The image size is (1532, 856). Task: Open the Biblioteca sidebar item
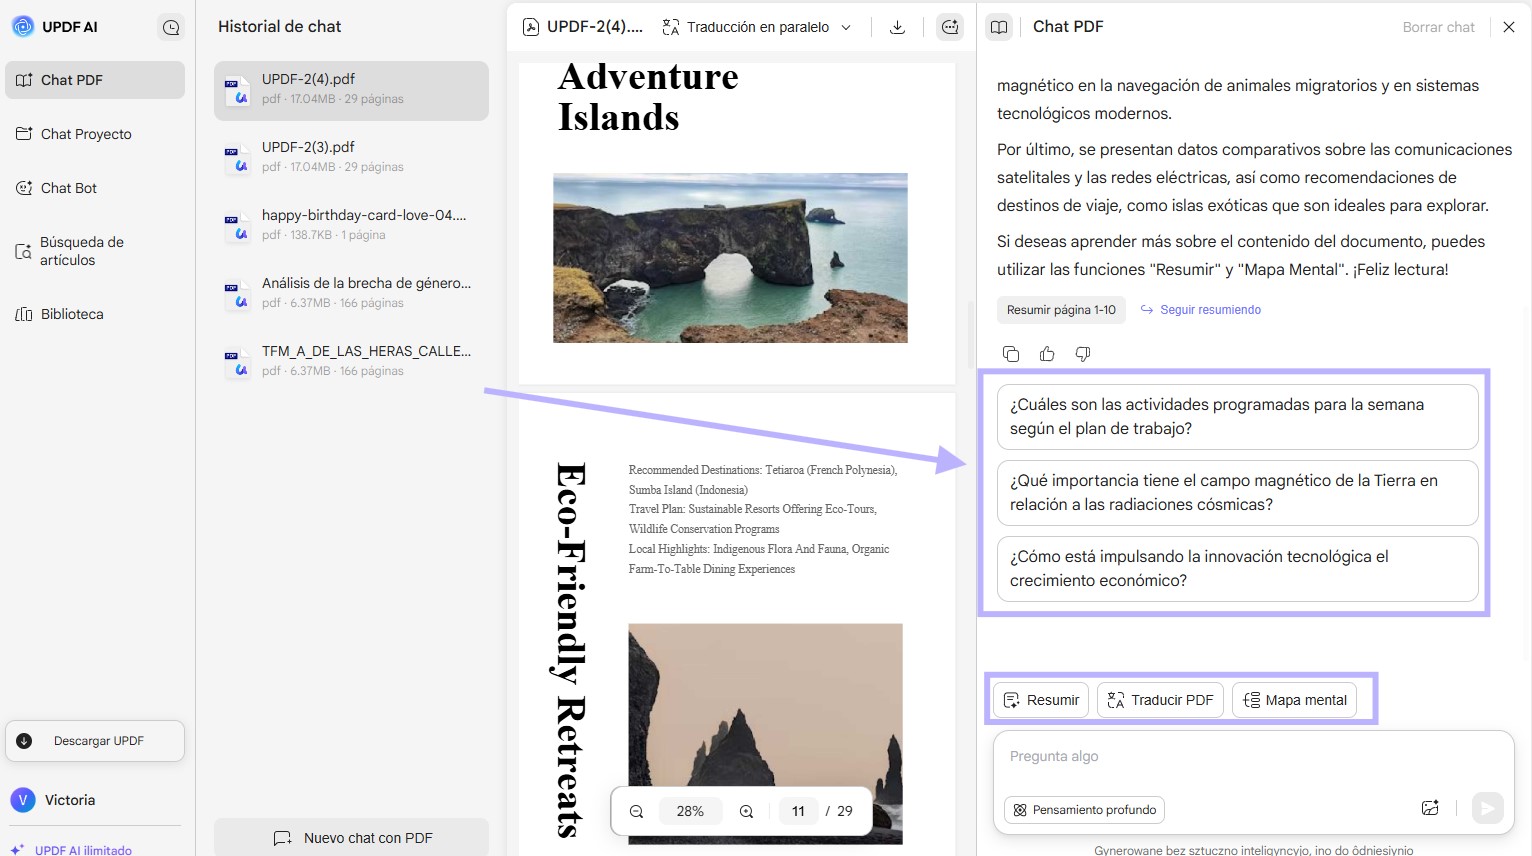click(x=95, y=314)
